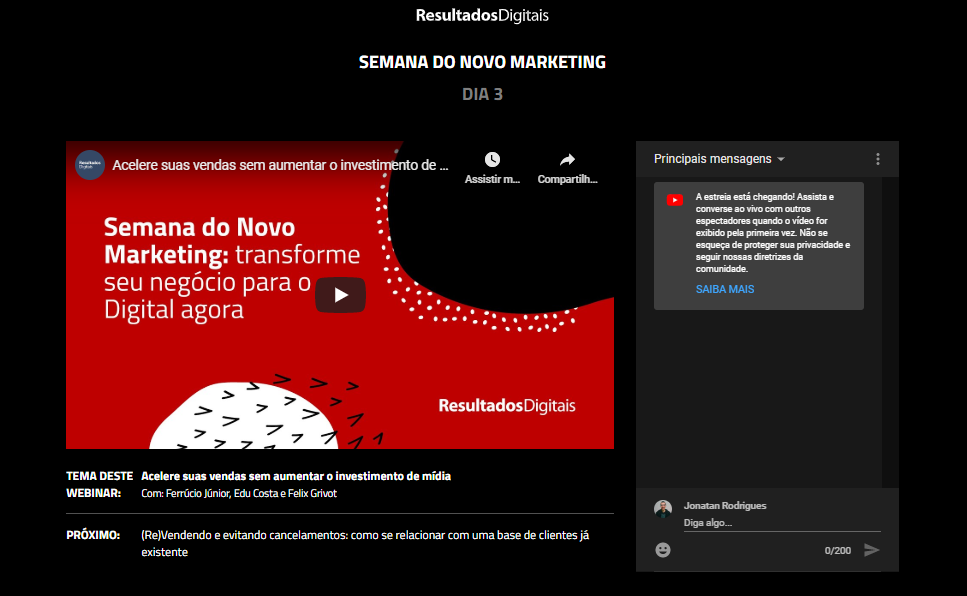Click the SAIBA MAIS link
The image size is (967, 596).
[725, 289]
